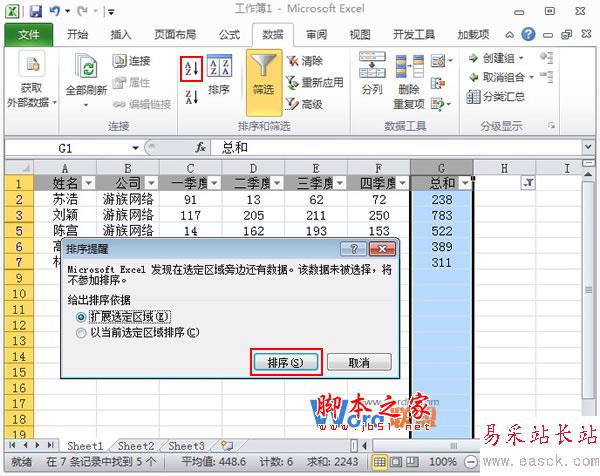
Task: Select 以当前选定区域排序 radio option
Action: [81, 333]
